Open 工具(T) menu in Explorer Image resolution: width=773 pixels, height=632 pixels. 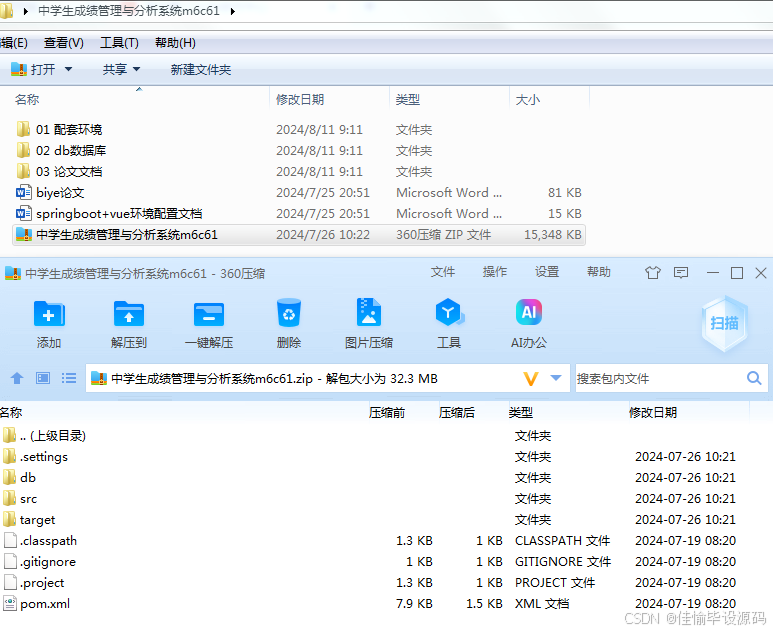pos(119,43)
